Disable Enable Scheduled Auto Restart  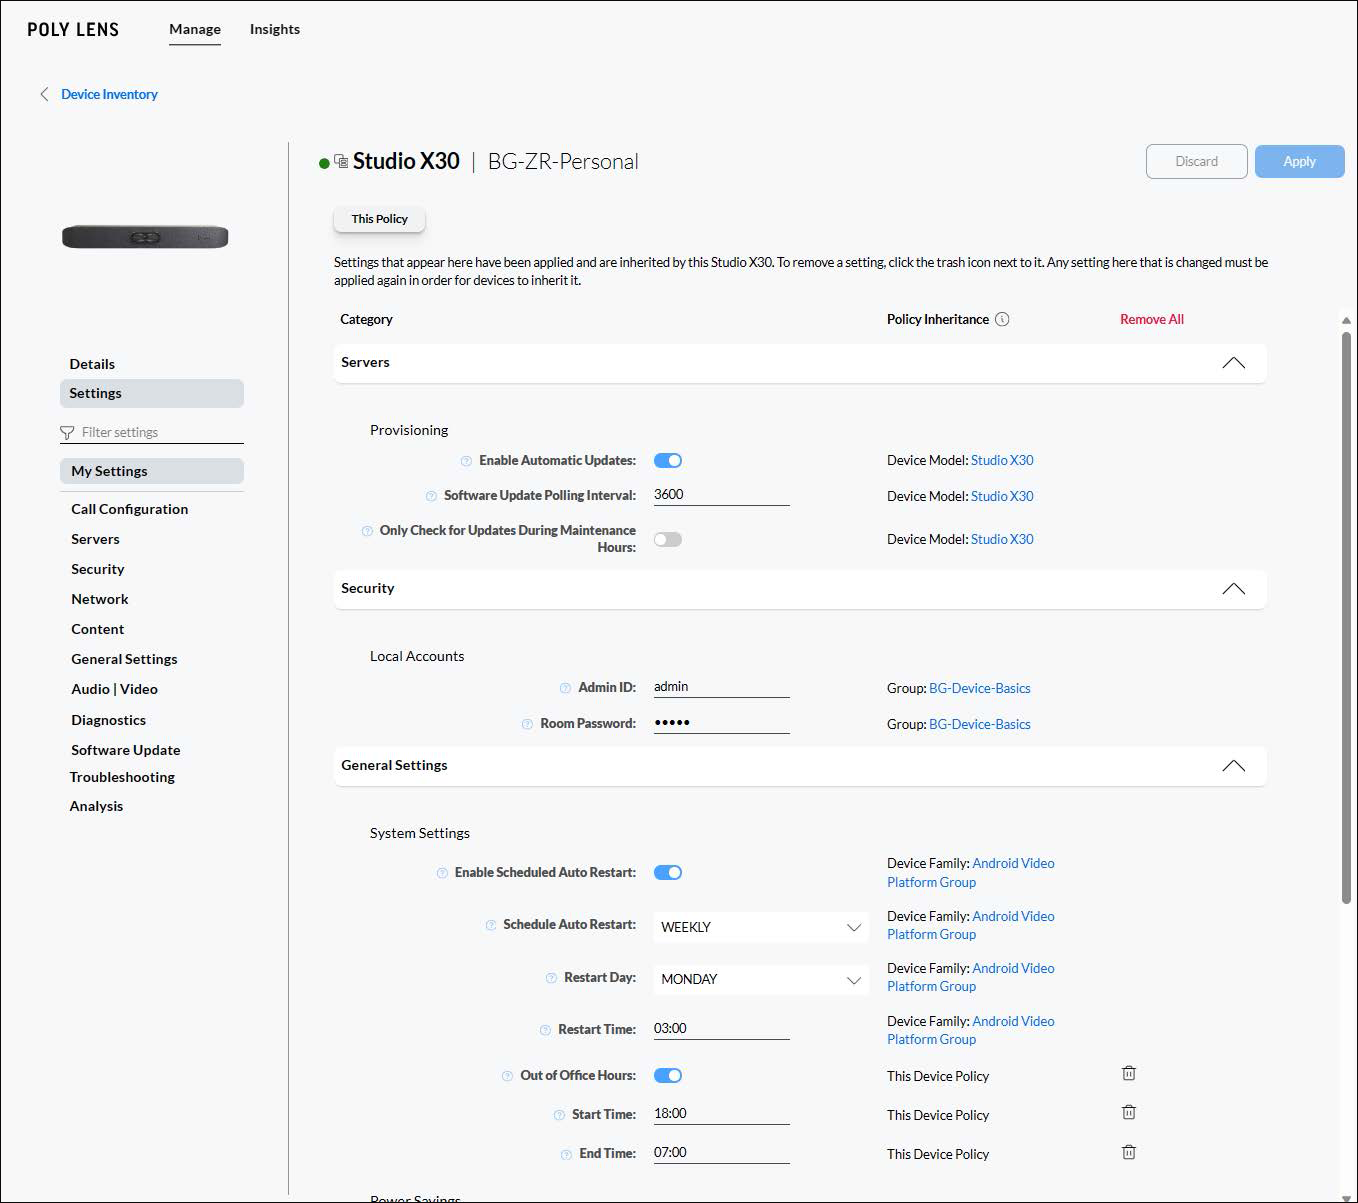pos(667,872)
